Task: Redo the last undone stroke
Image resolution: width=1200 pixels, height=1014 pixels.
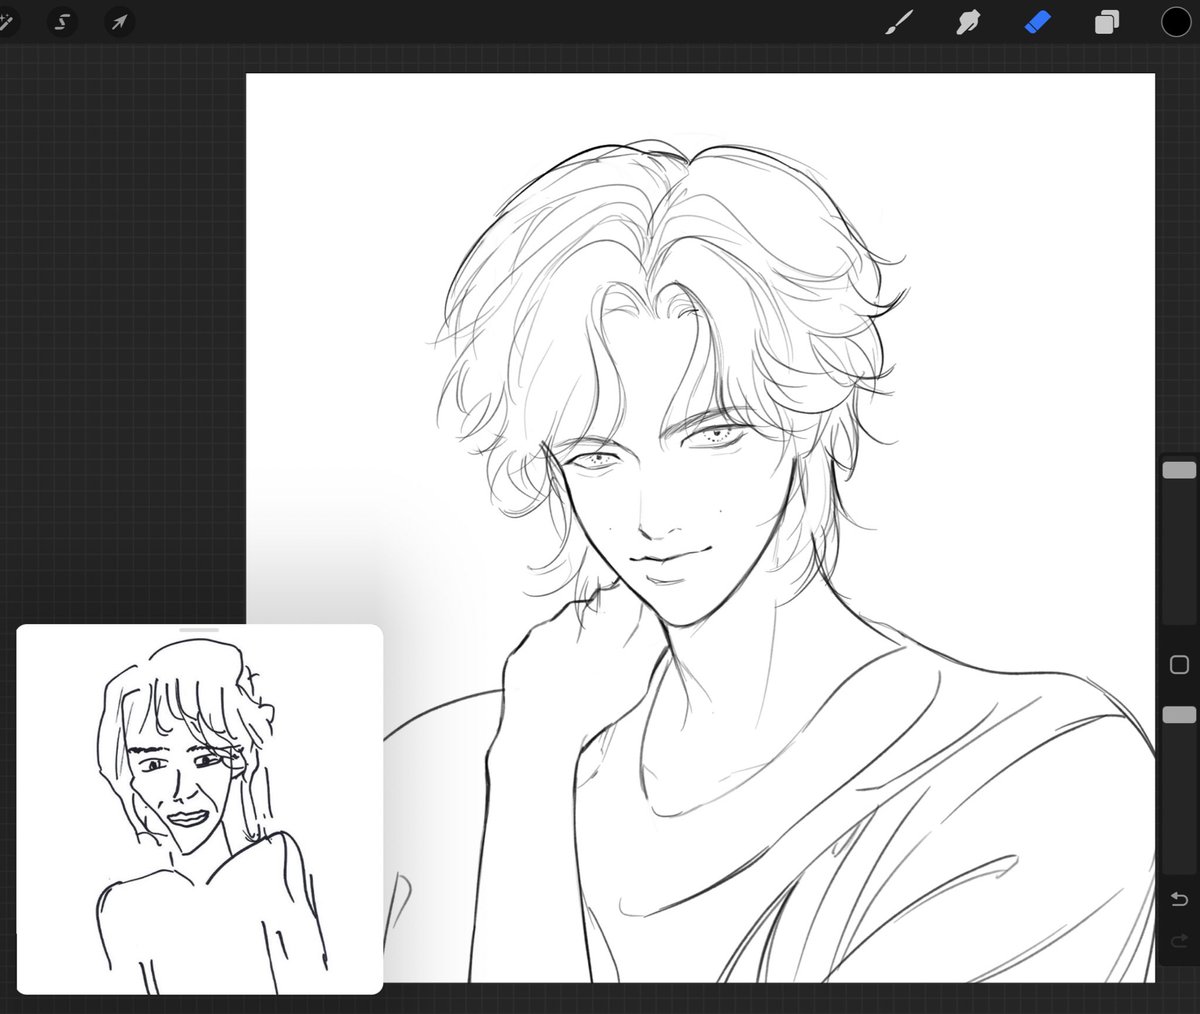Action: click(1179, 941)
